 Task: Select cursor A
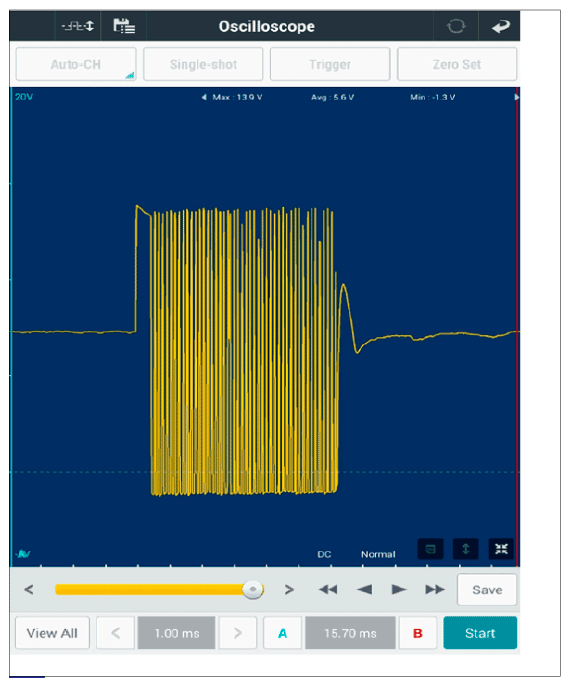coord(283,633)
